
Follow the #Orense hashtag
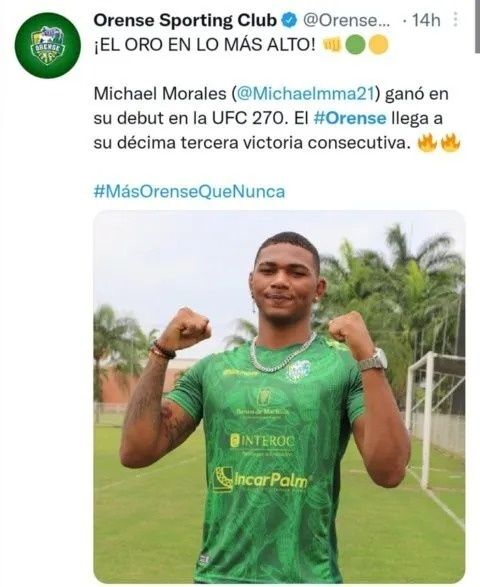(x=350, y=118)
